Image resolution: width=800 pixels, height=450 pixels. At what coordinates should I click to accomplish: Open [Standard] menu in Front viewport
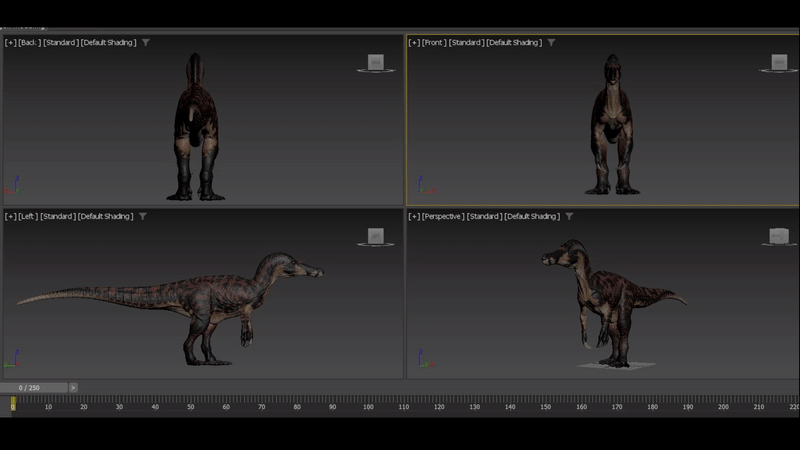[x=466, y=42]
